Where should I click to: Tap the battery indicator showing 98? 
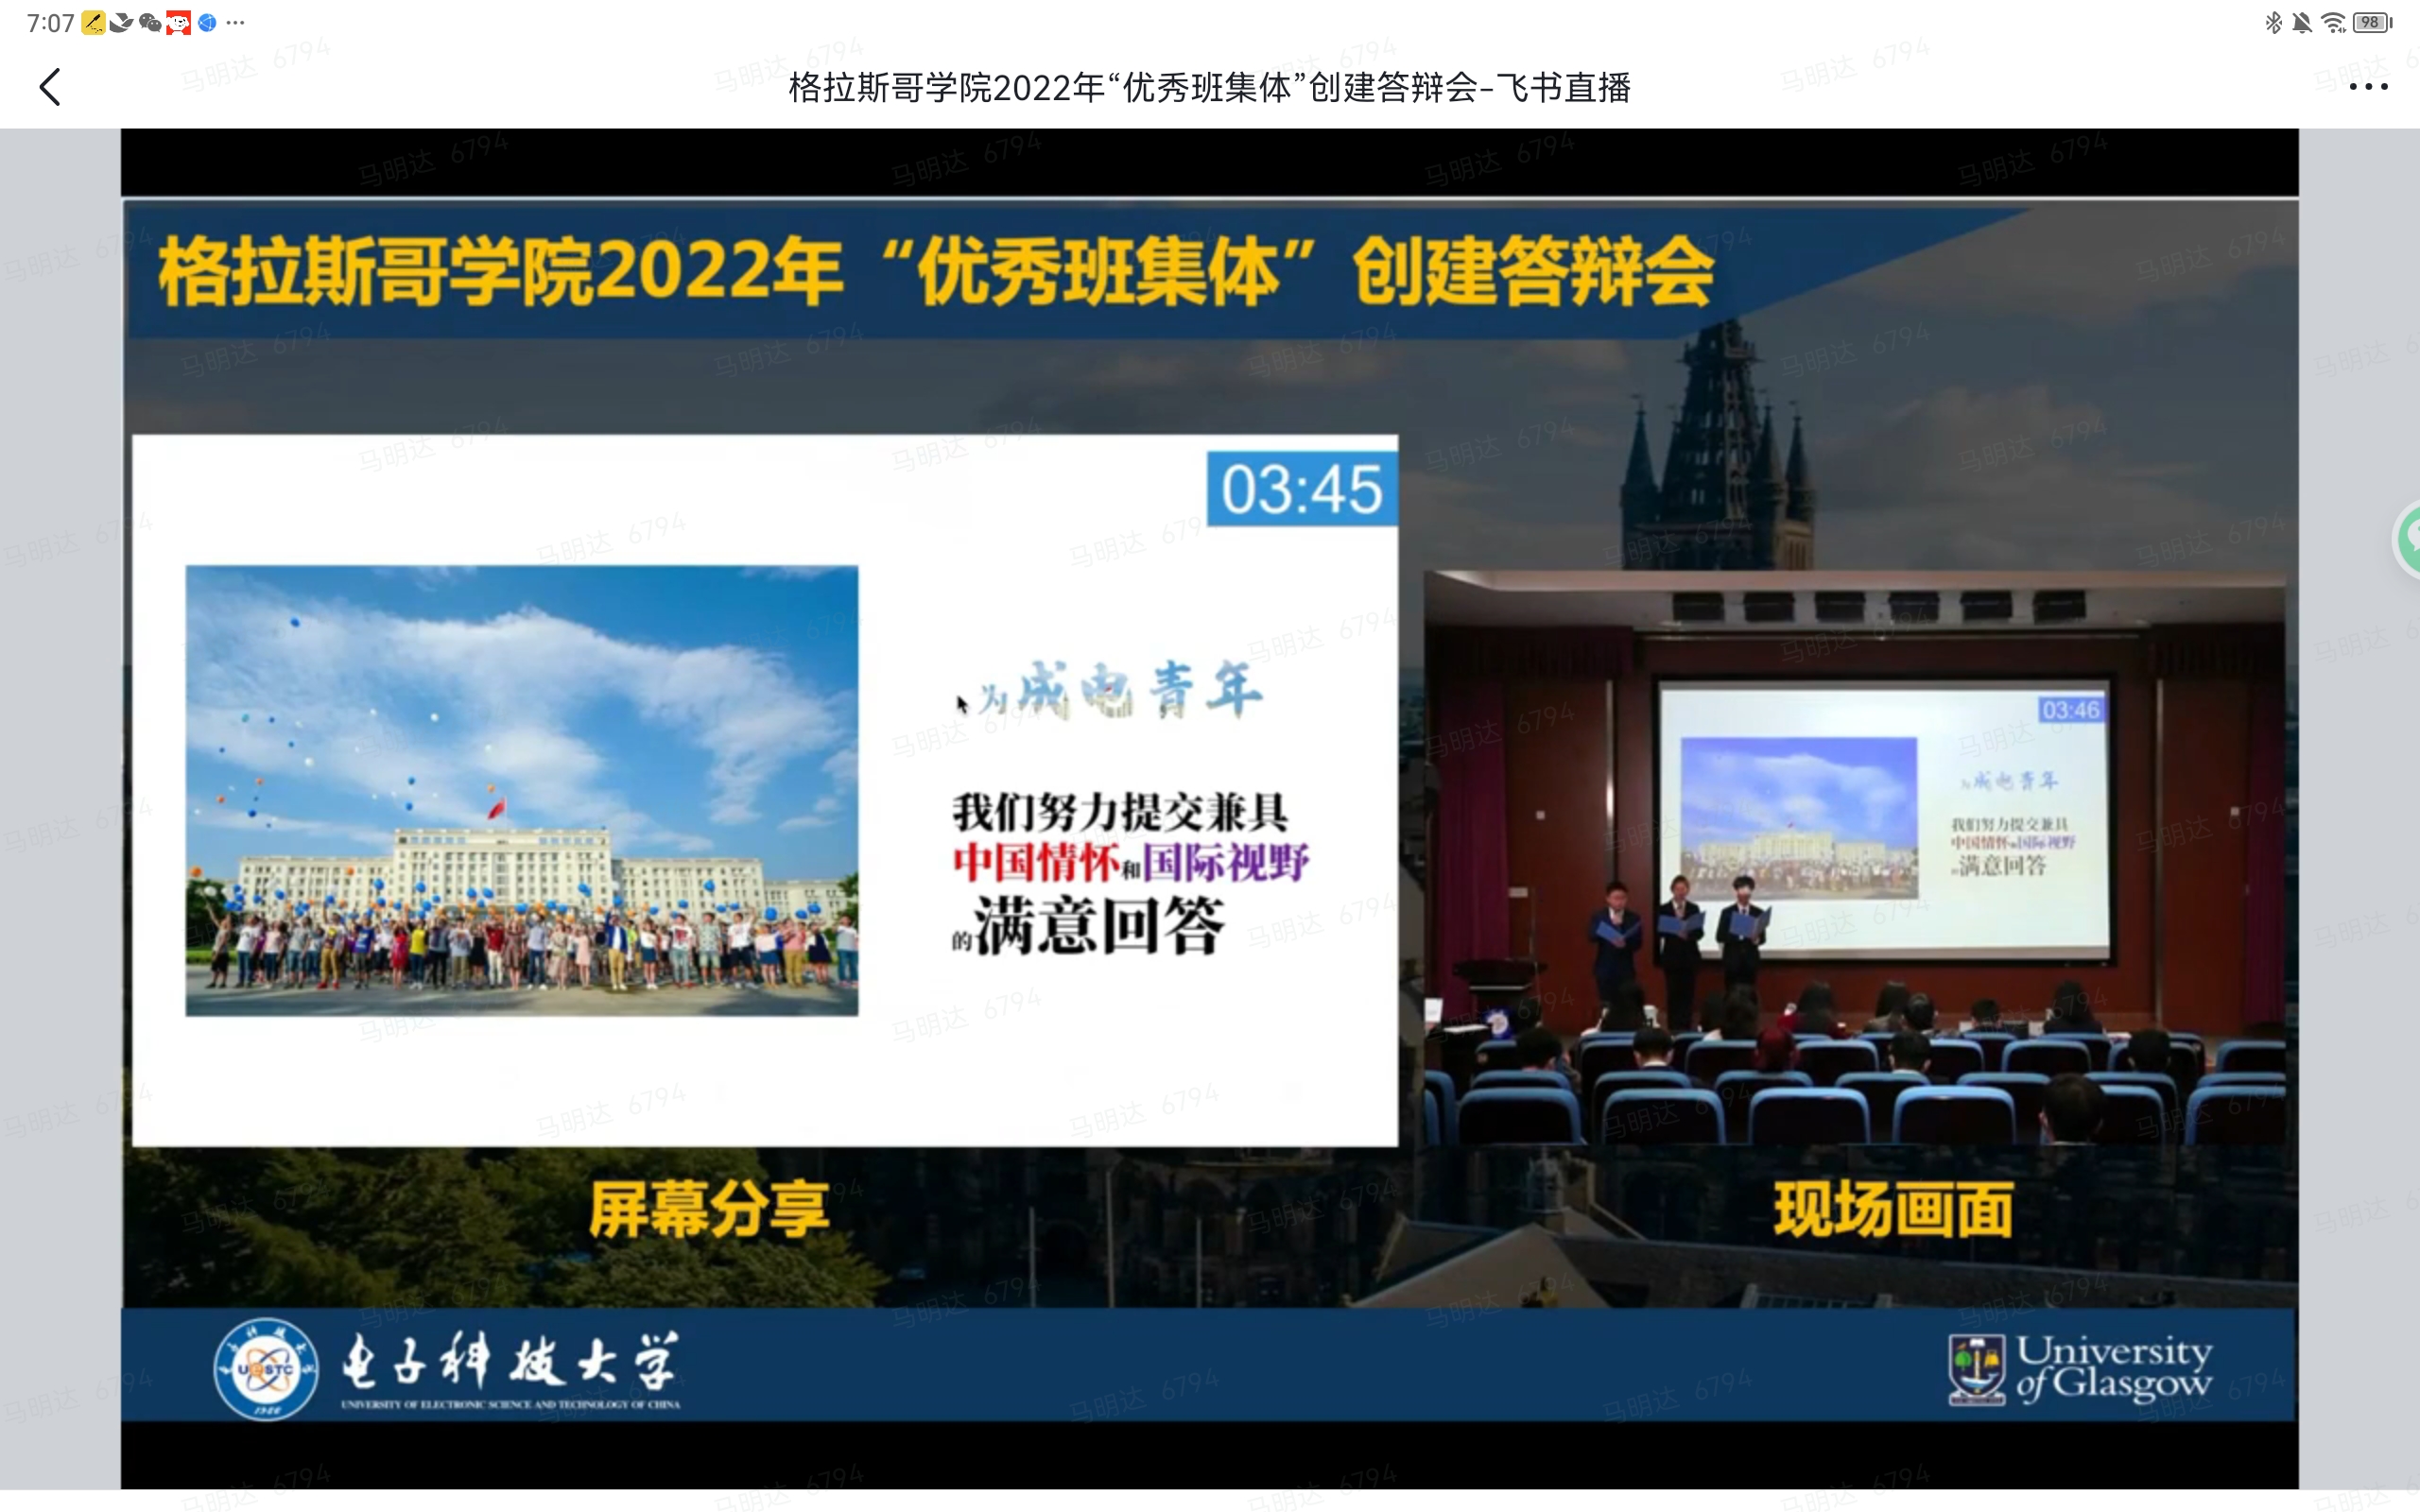point(2372,22)
